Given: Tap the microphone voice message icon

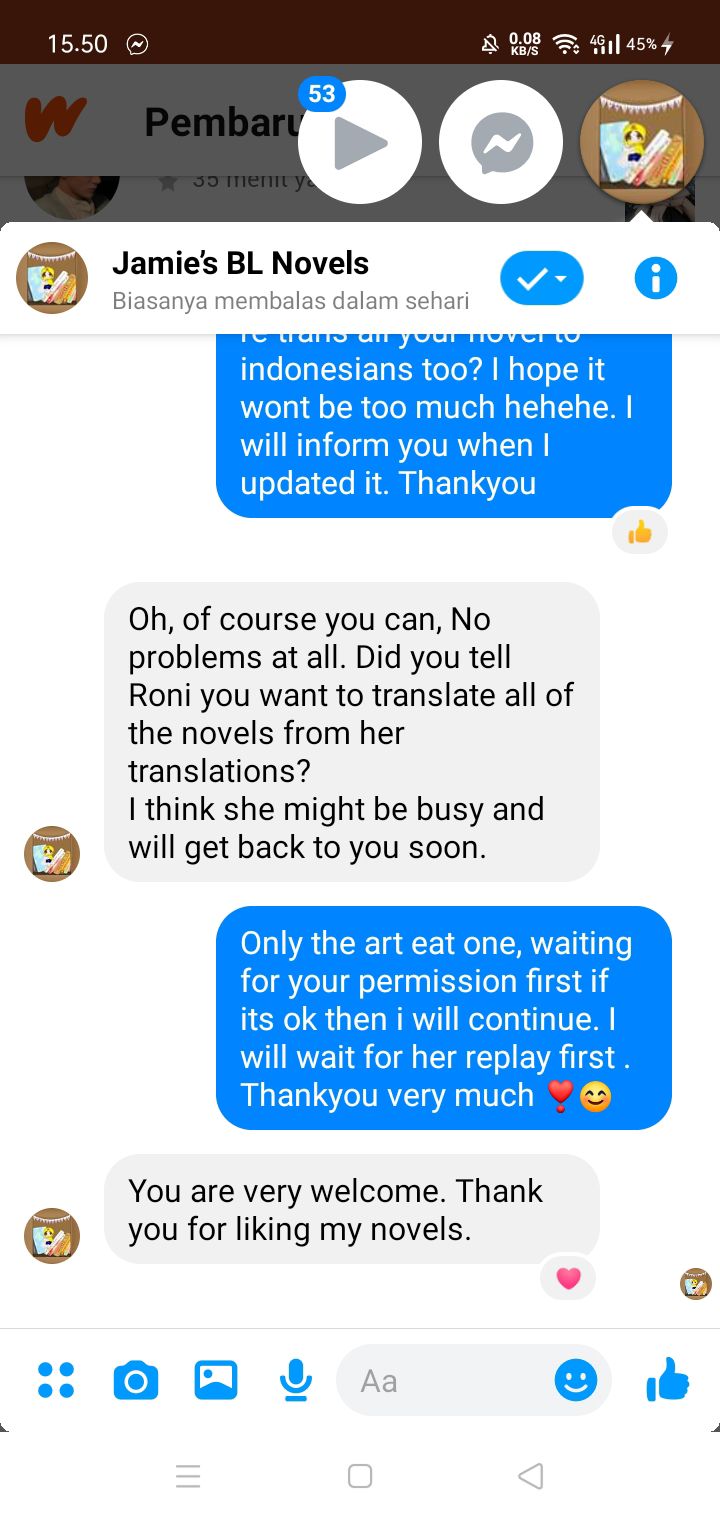Looking at the screenshot, I should (x=295, y=1380).
